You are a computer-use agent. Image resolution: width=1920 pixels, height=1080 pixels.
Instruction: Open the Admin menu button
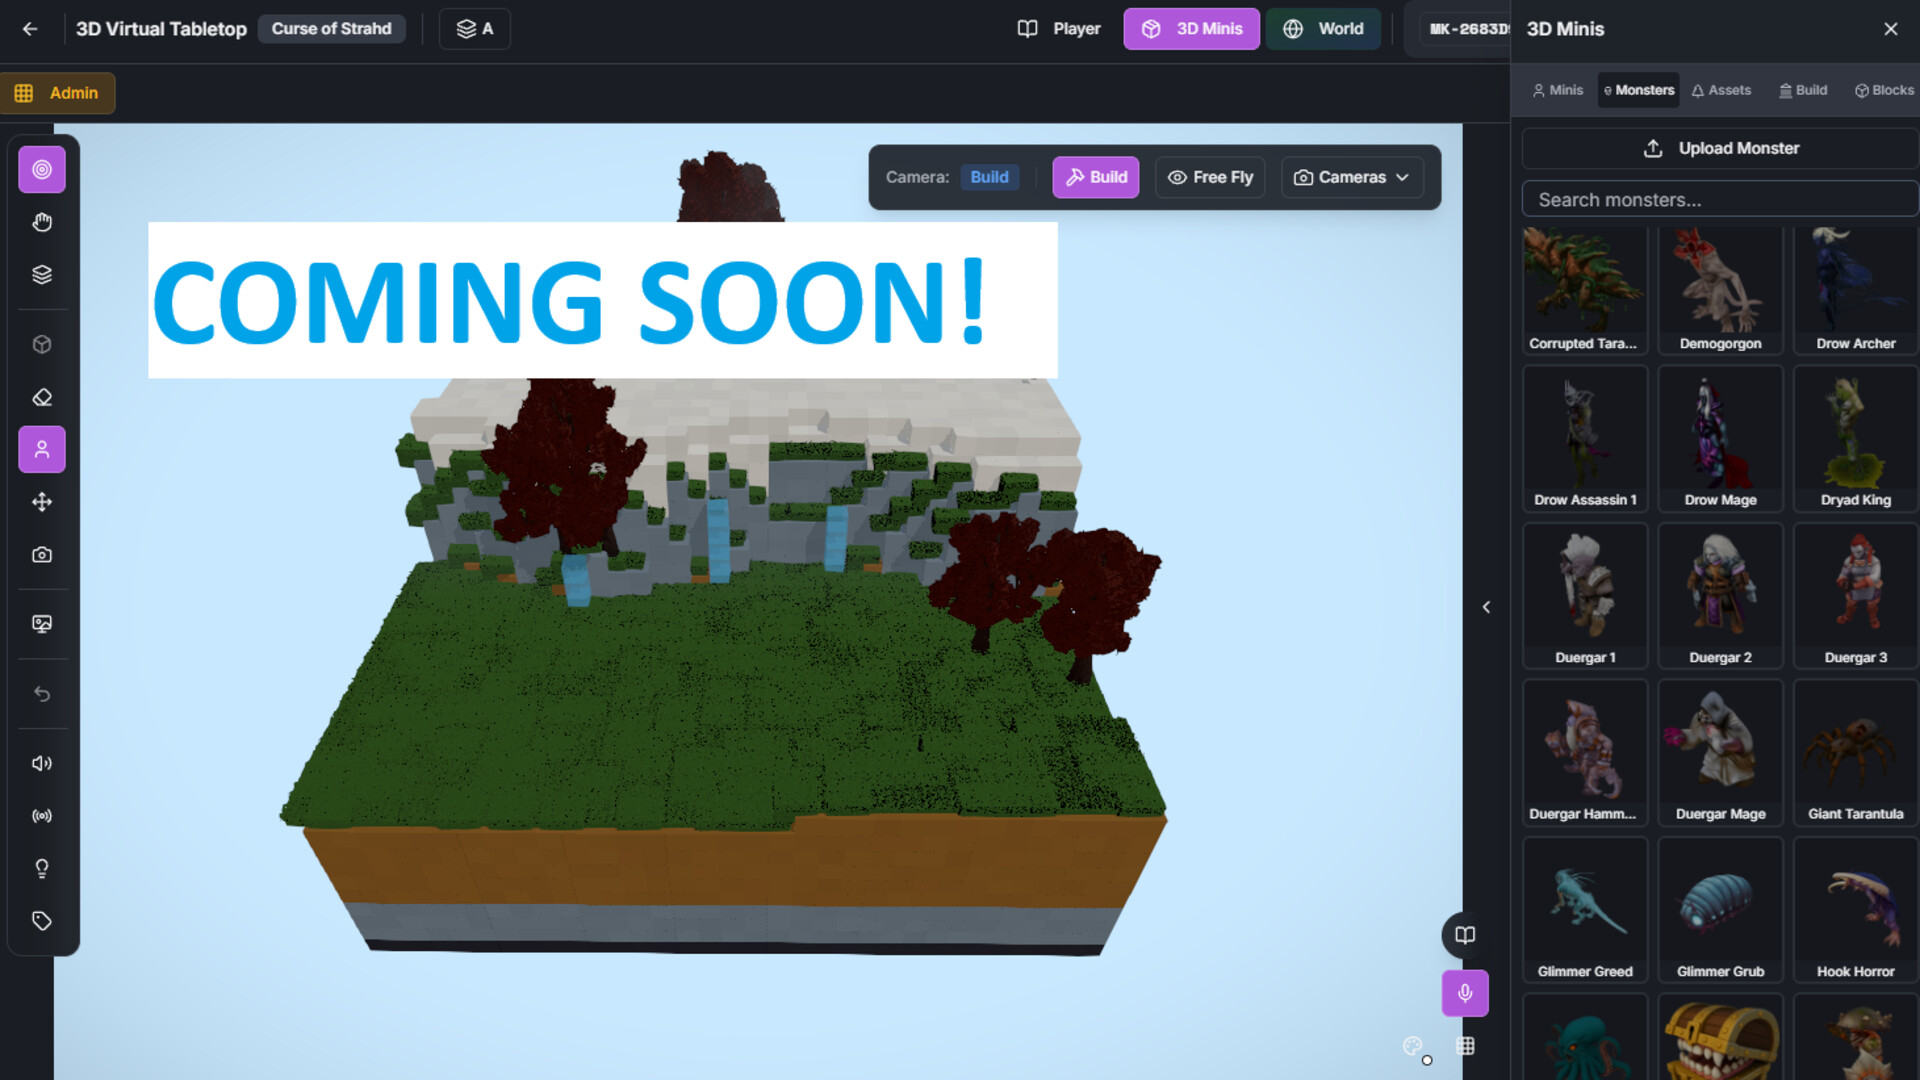(57, 93)
